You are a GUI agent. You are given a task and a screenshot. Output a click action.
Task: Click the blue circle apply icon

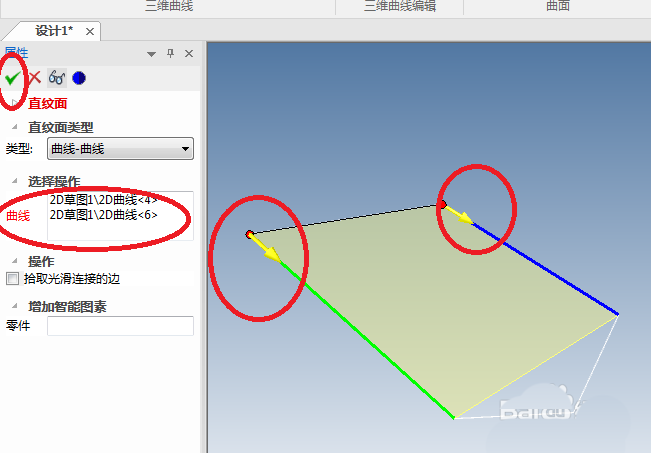79,78
